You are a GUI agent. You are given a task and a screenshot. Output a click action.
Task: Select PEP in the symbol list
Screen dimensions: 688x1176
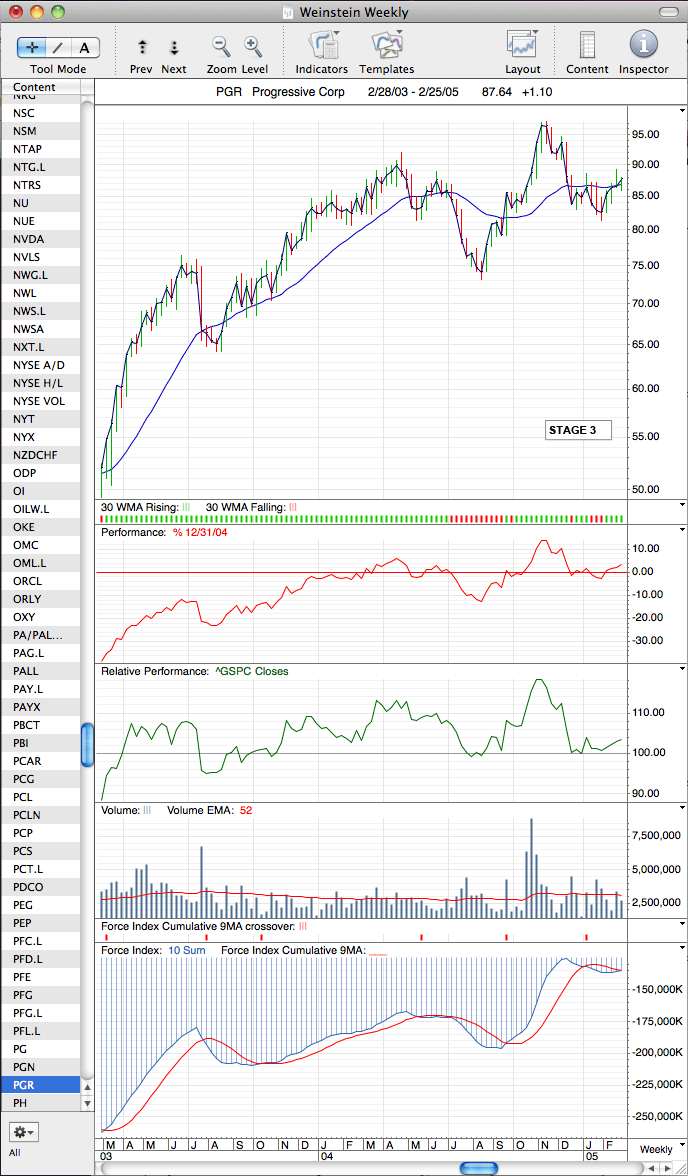41,923
